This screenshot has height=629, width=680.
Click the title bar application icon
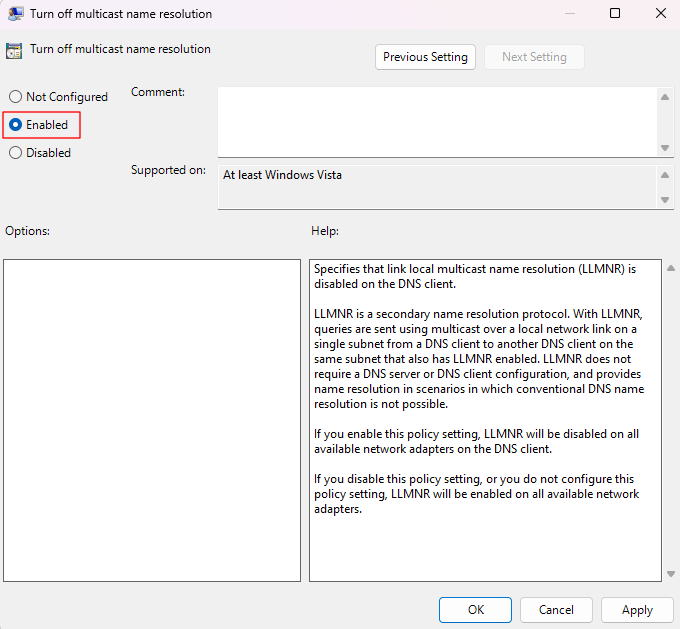point(15,14)
